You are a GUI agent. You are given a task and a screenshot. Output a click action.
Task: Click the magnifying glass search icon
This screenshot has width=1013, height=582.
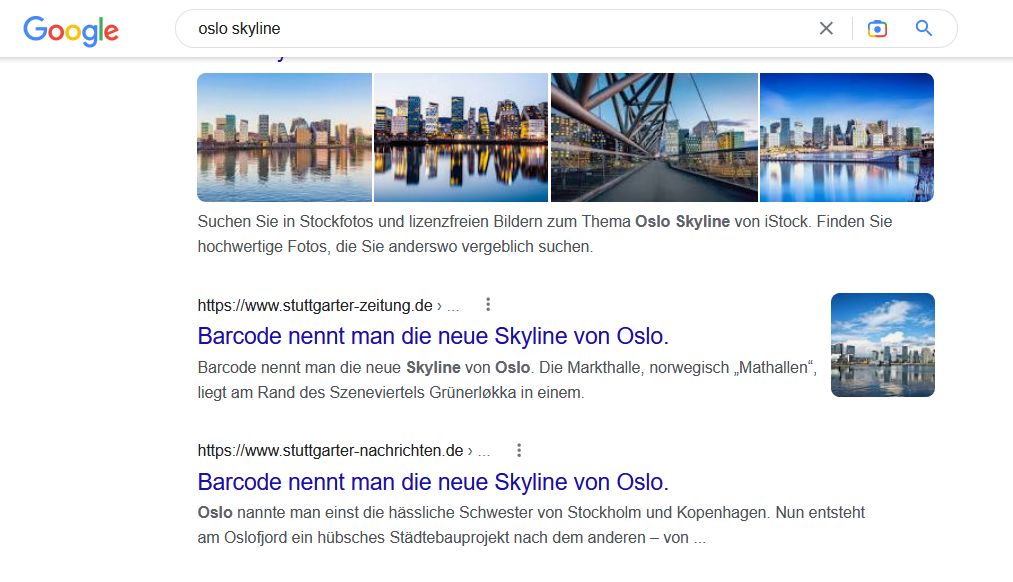click(924, 29)
